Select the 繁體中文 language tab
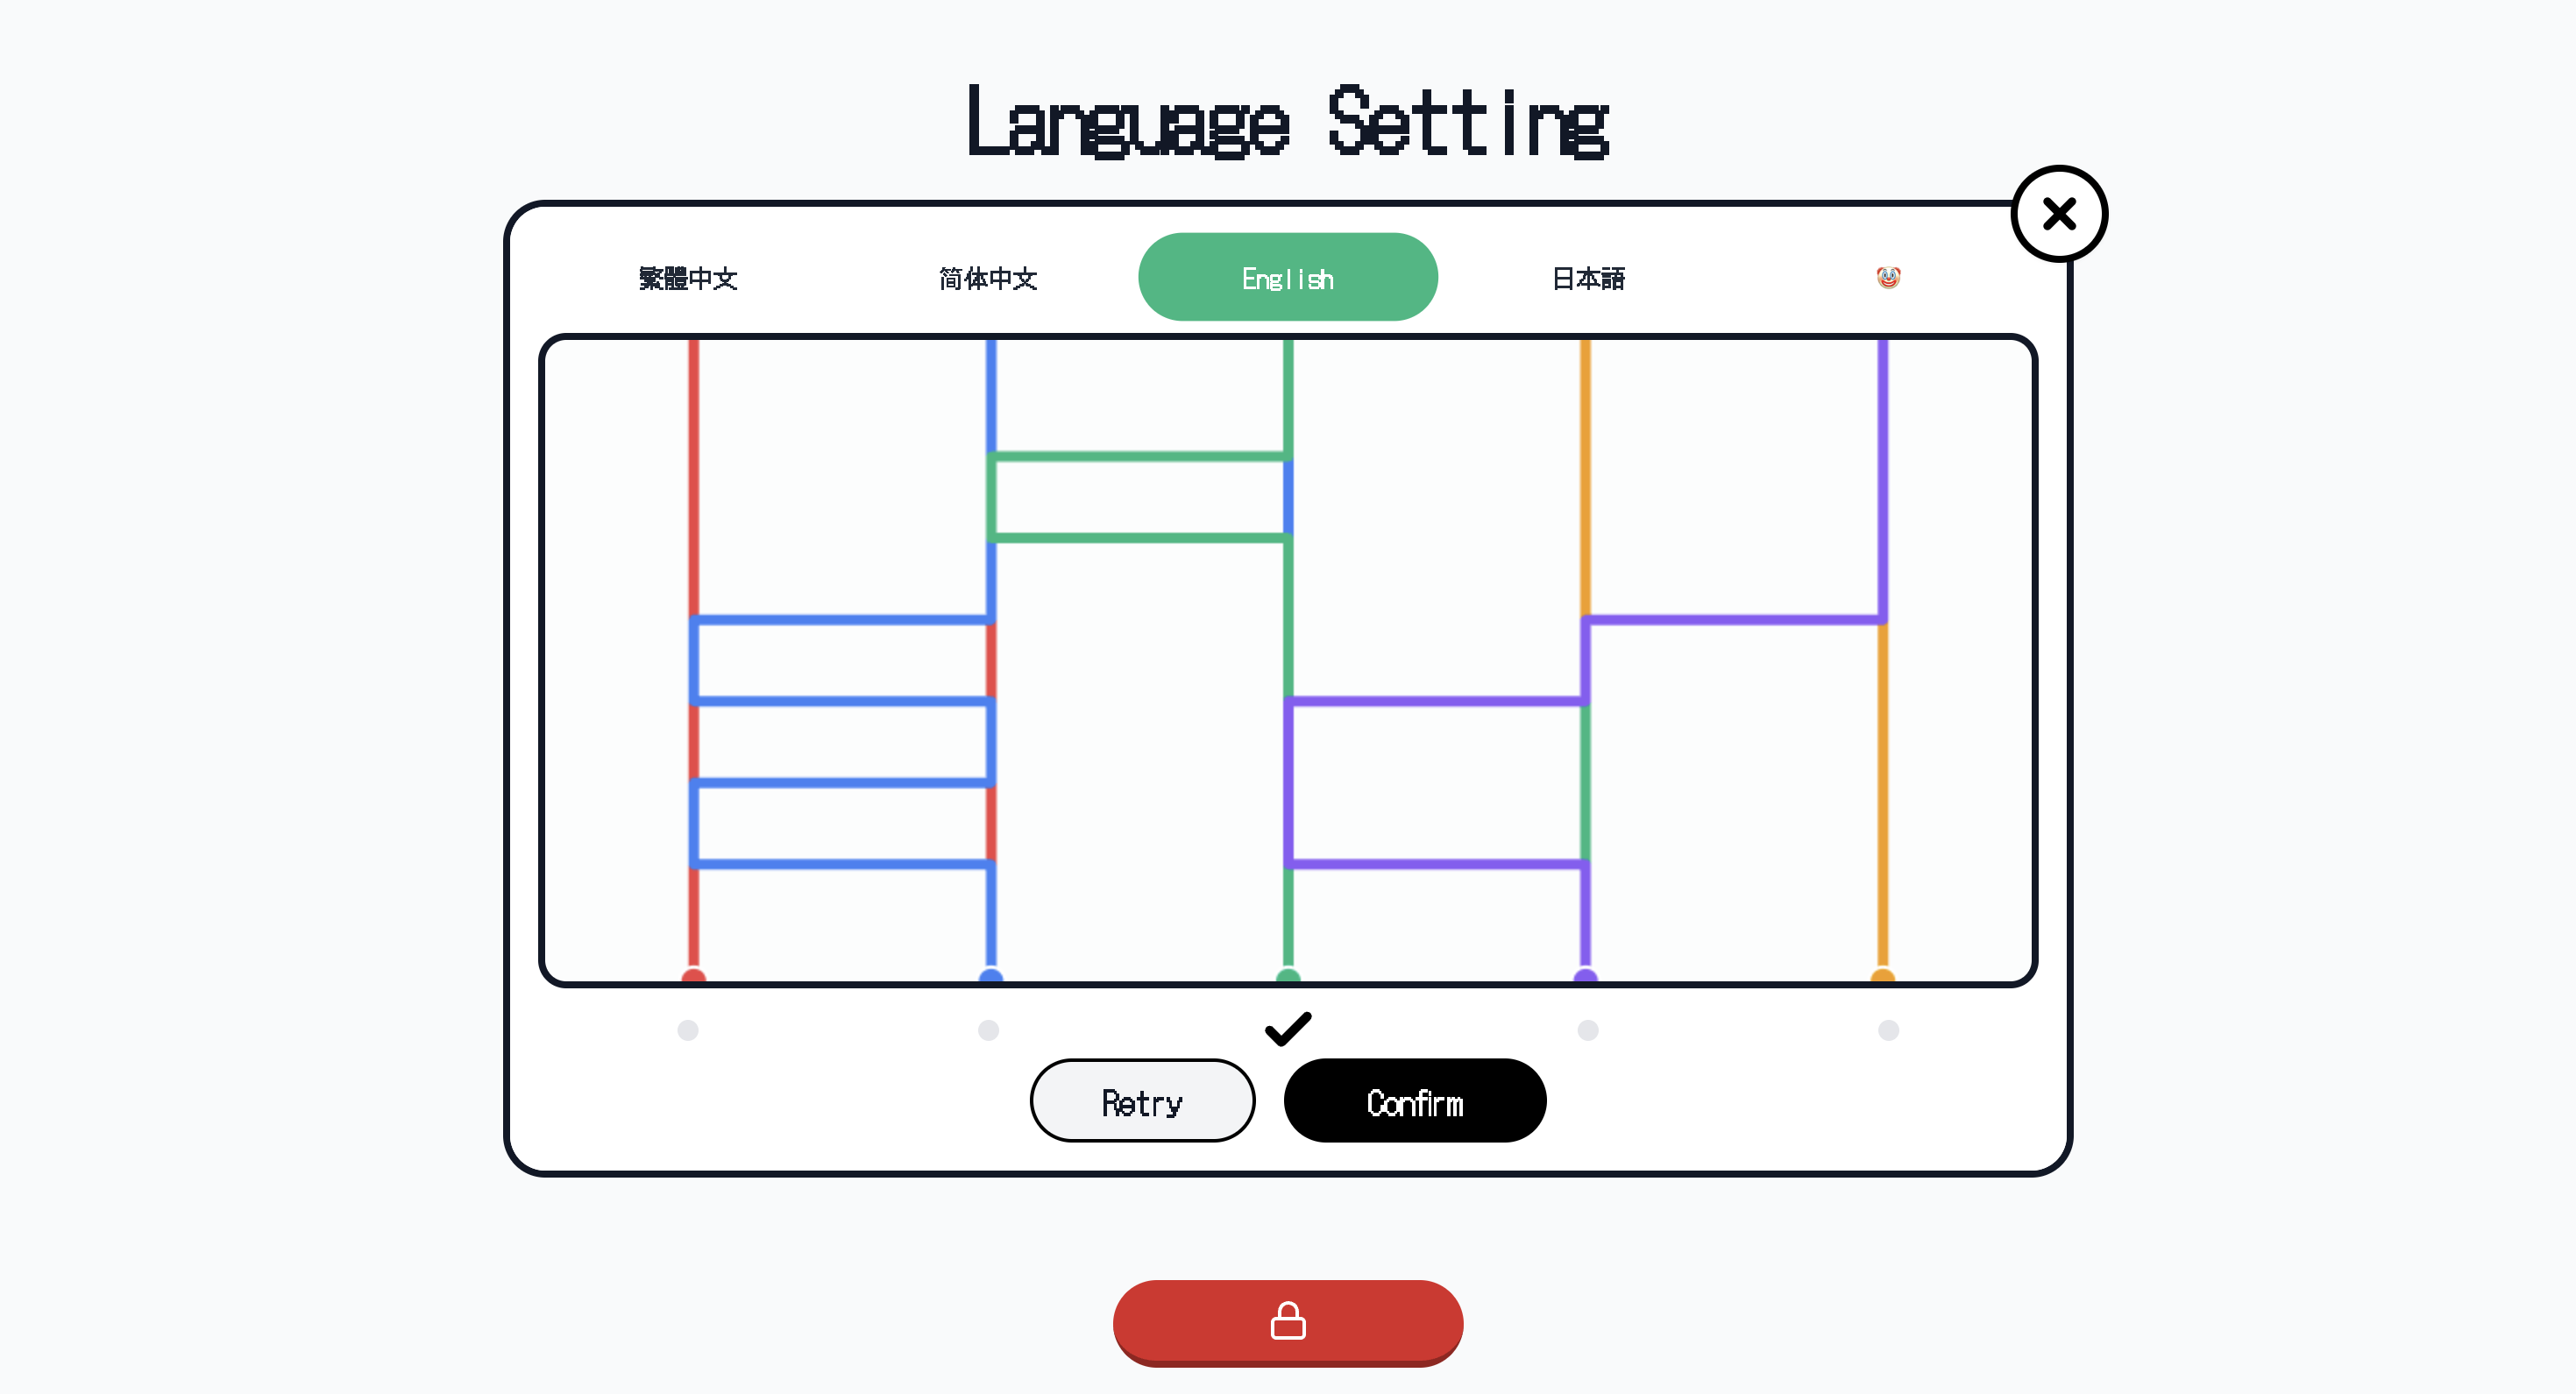 tap(688, 278)
